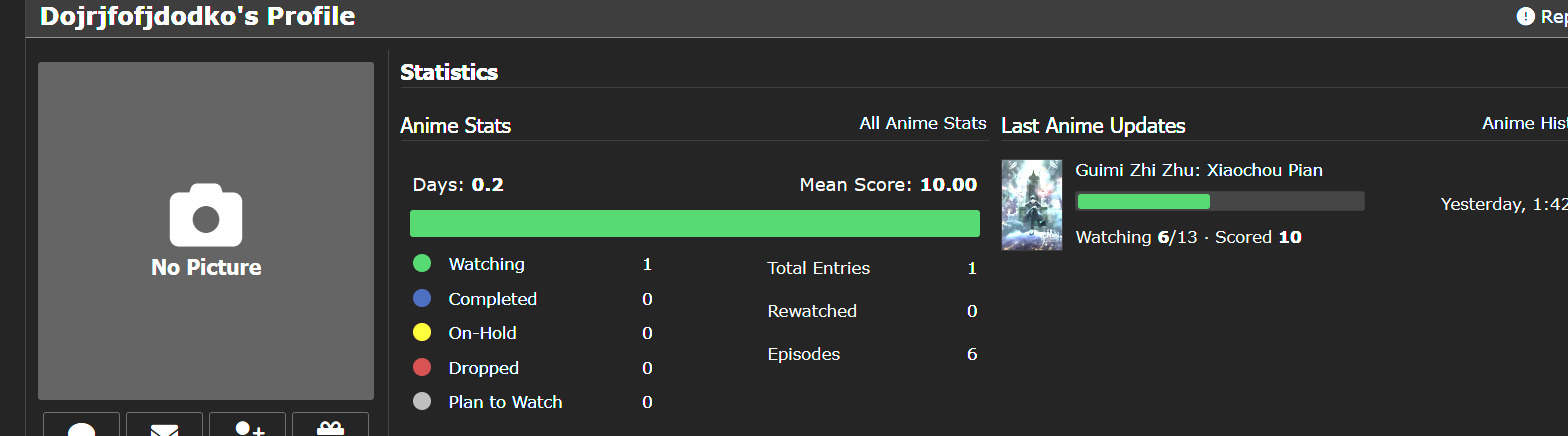Click the green anime stats bar
This screenshot has height=436, width=1568.
694,224
